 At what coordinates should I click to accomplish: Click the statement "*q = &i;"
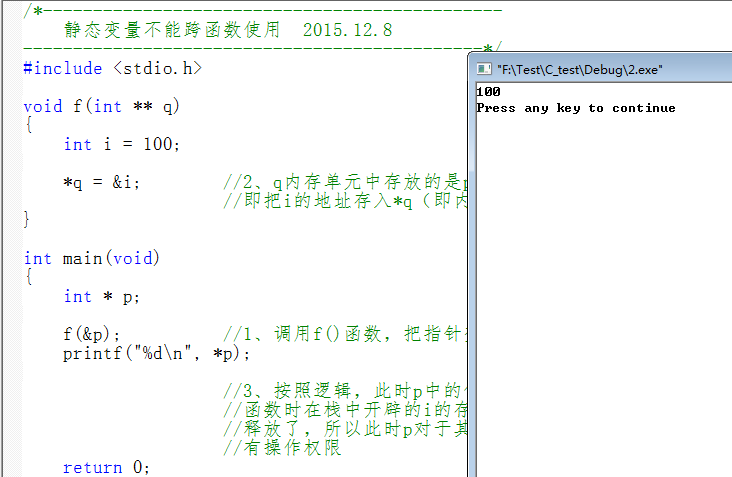tap(102, 182)
